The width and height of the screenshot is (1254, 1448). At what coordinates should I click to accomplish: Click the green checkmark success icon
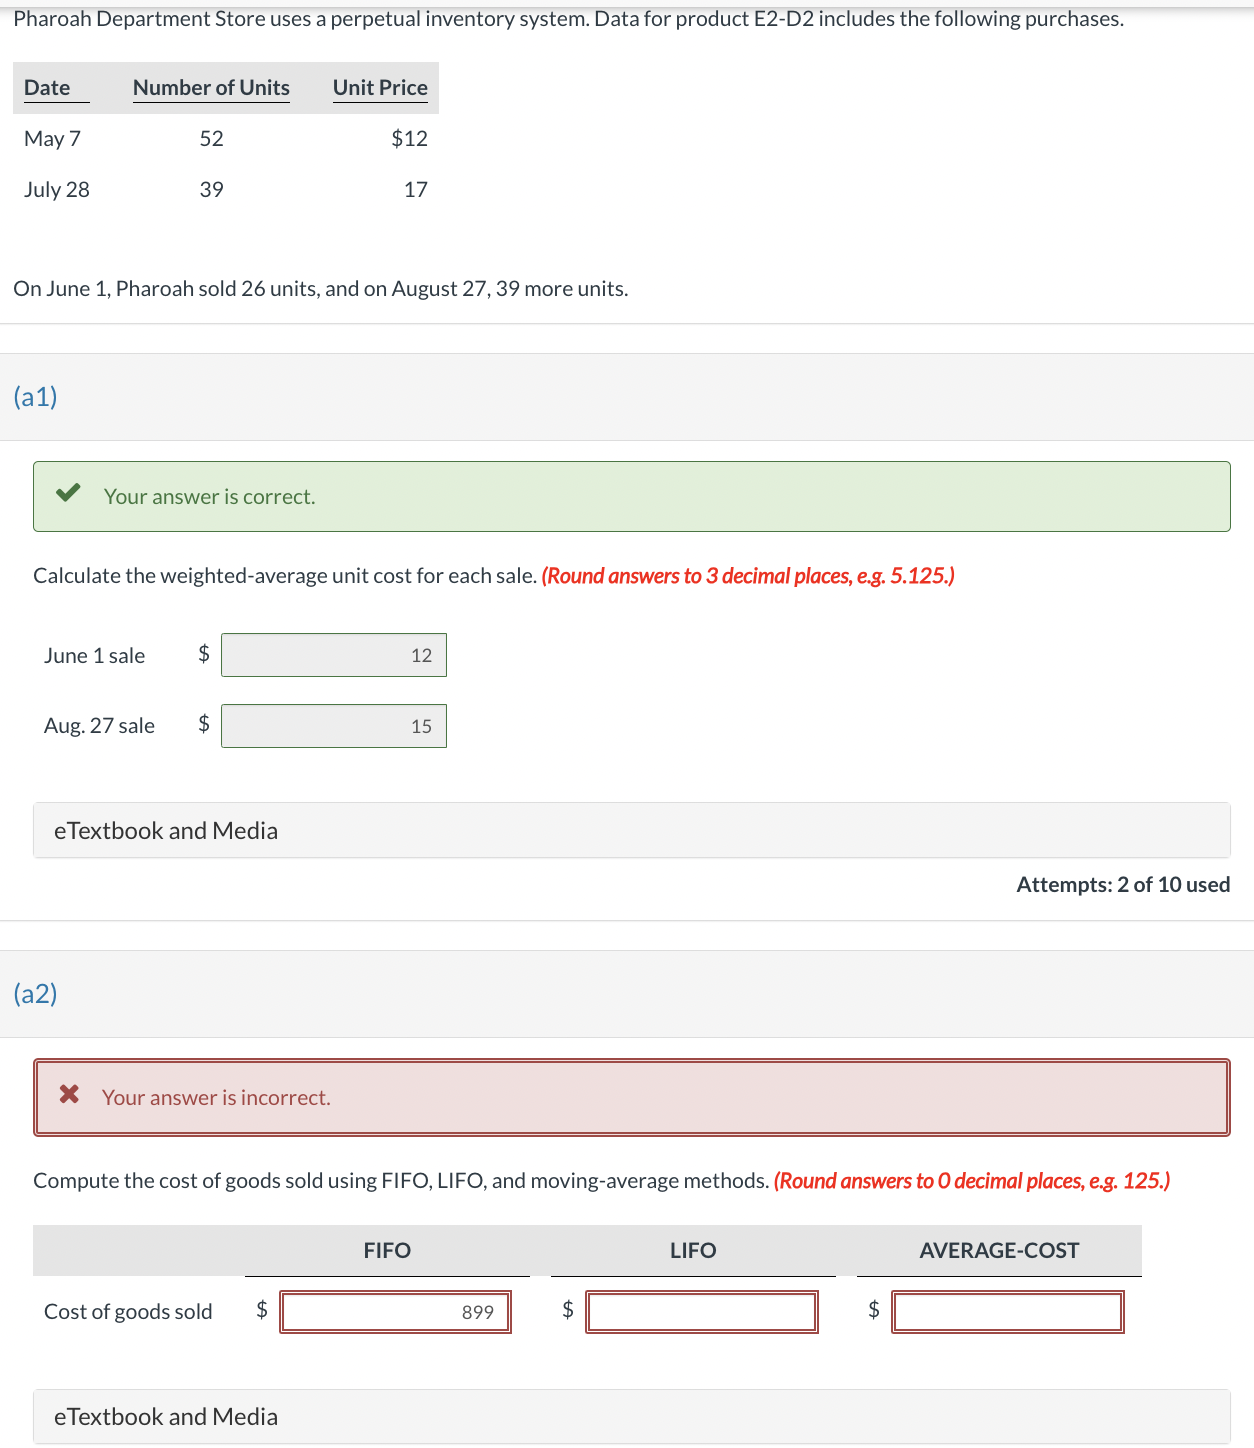click(69, 491)
